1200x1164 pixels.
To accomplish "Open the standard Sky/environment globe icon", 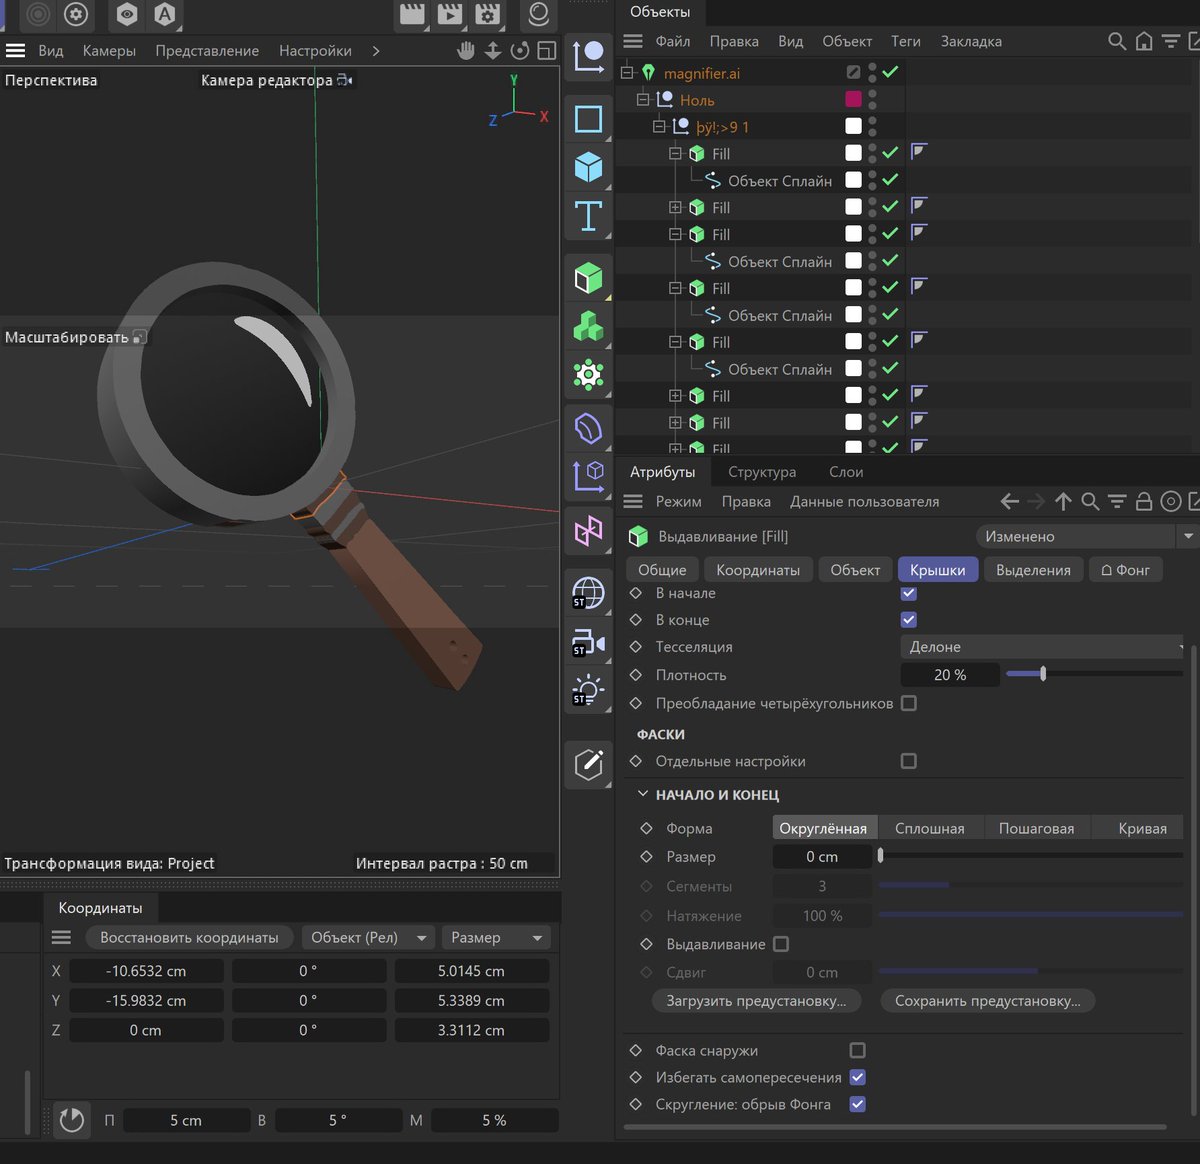I will [588, 592].
